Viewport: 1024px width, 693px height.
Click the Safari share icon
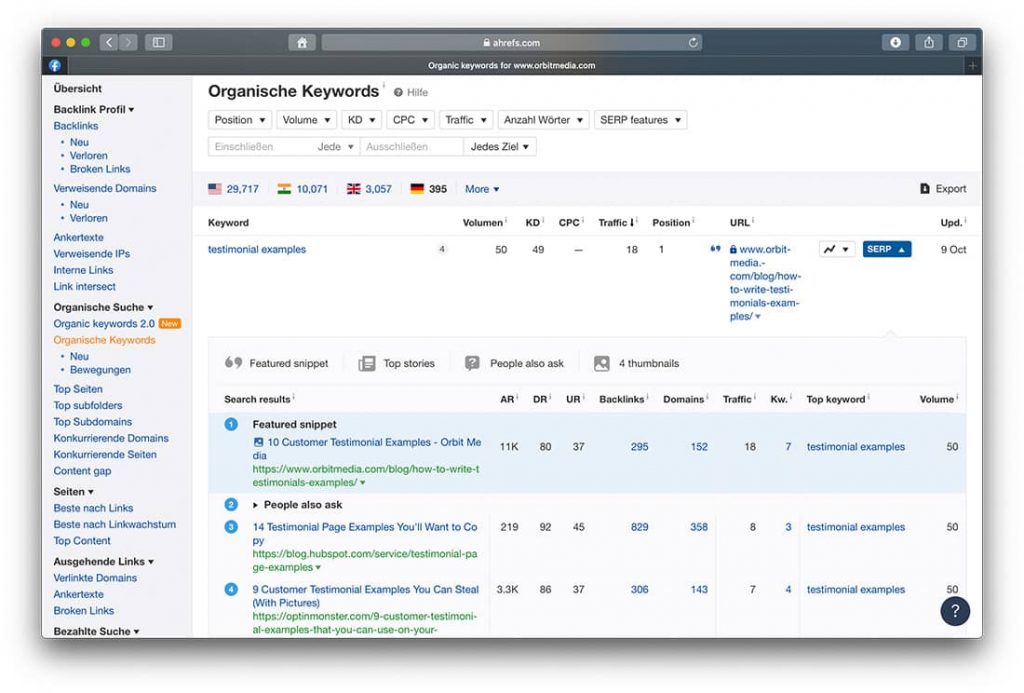929,42
